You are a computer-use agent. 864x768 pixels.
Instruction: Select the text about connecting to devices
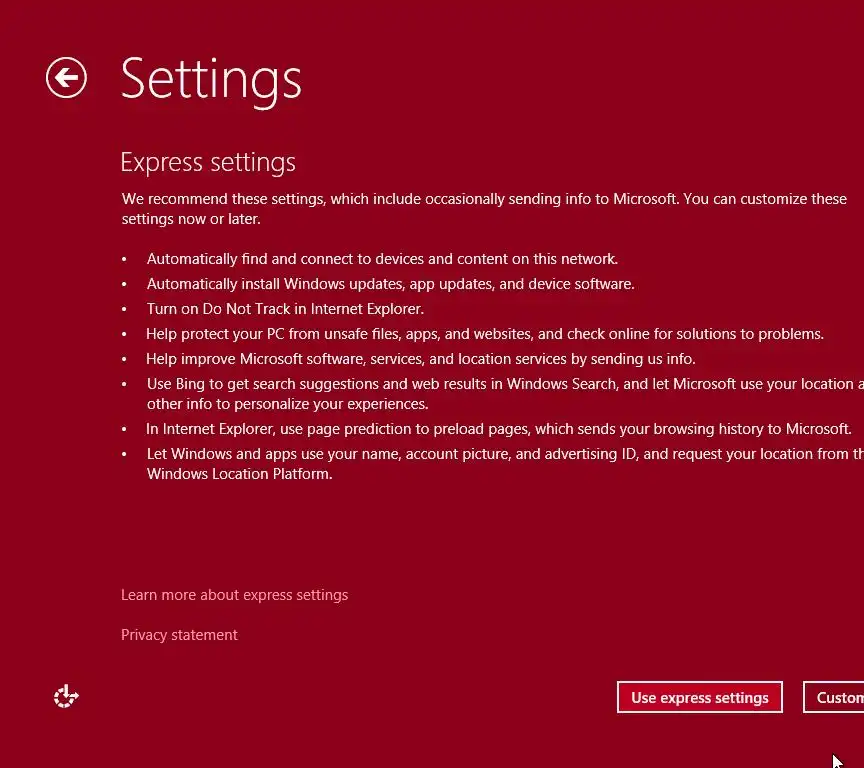[382, 258]
